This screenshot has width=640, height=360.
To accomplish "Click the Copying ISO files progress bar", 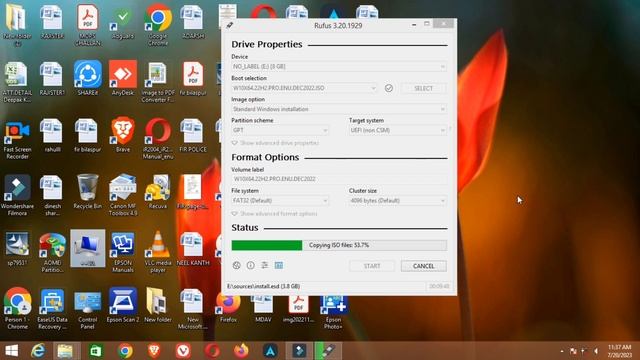I will pos(339,245).
